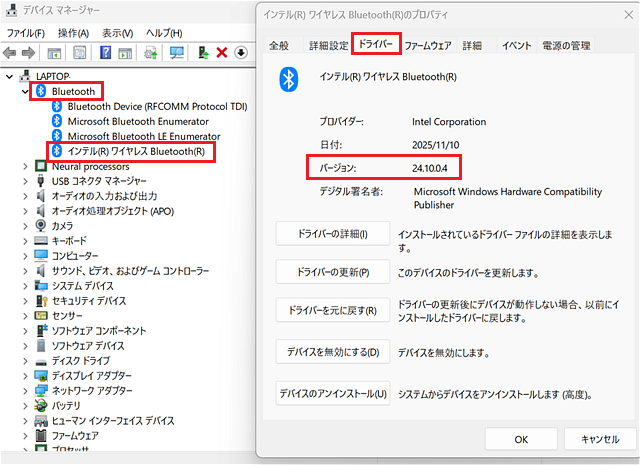Expand サウンド、ビデオ、およびゲーム コントローラー node

coord(25,271)
